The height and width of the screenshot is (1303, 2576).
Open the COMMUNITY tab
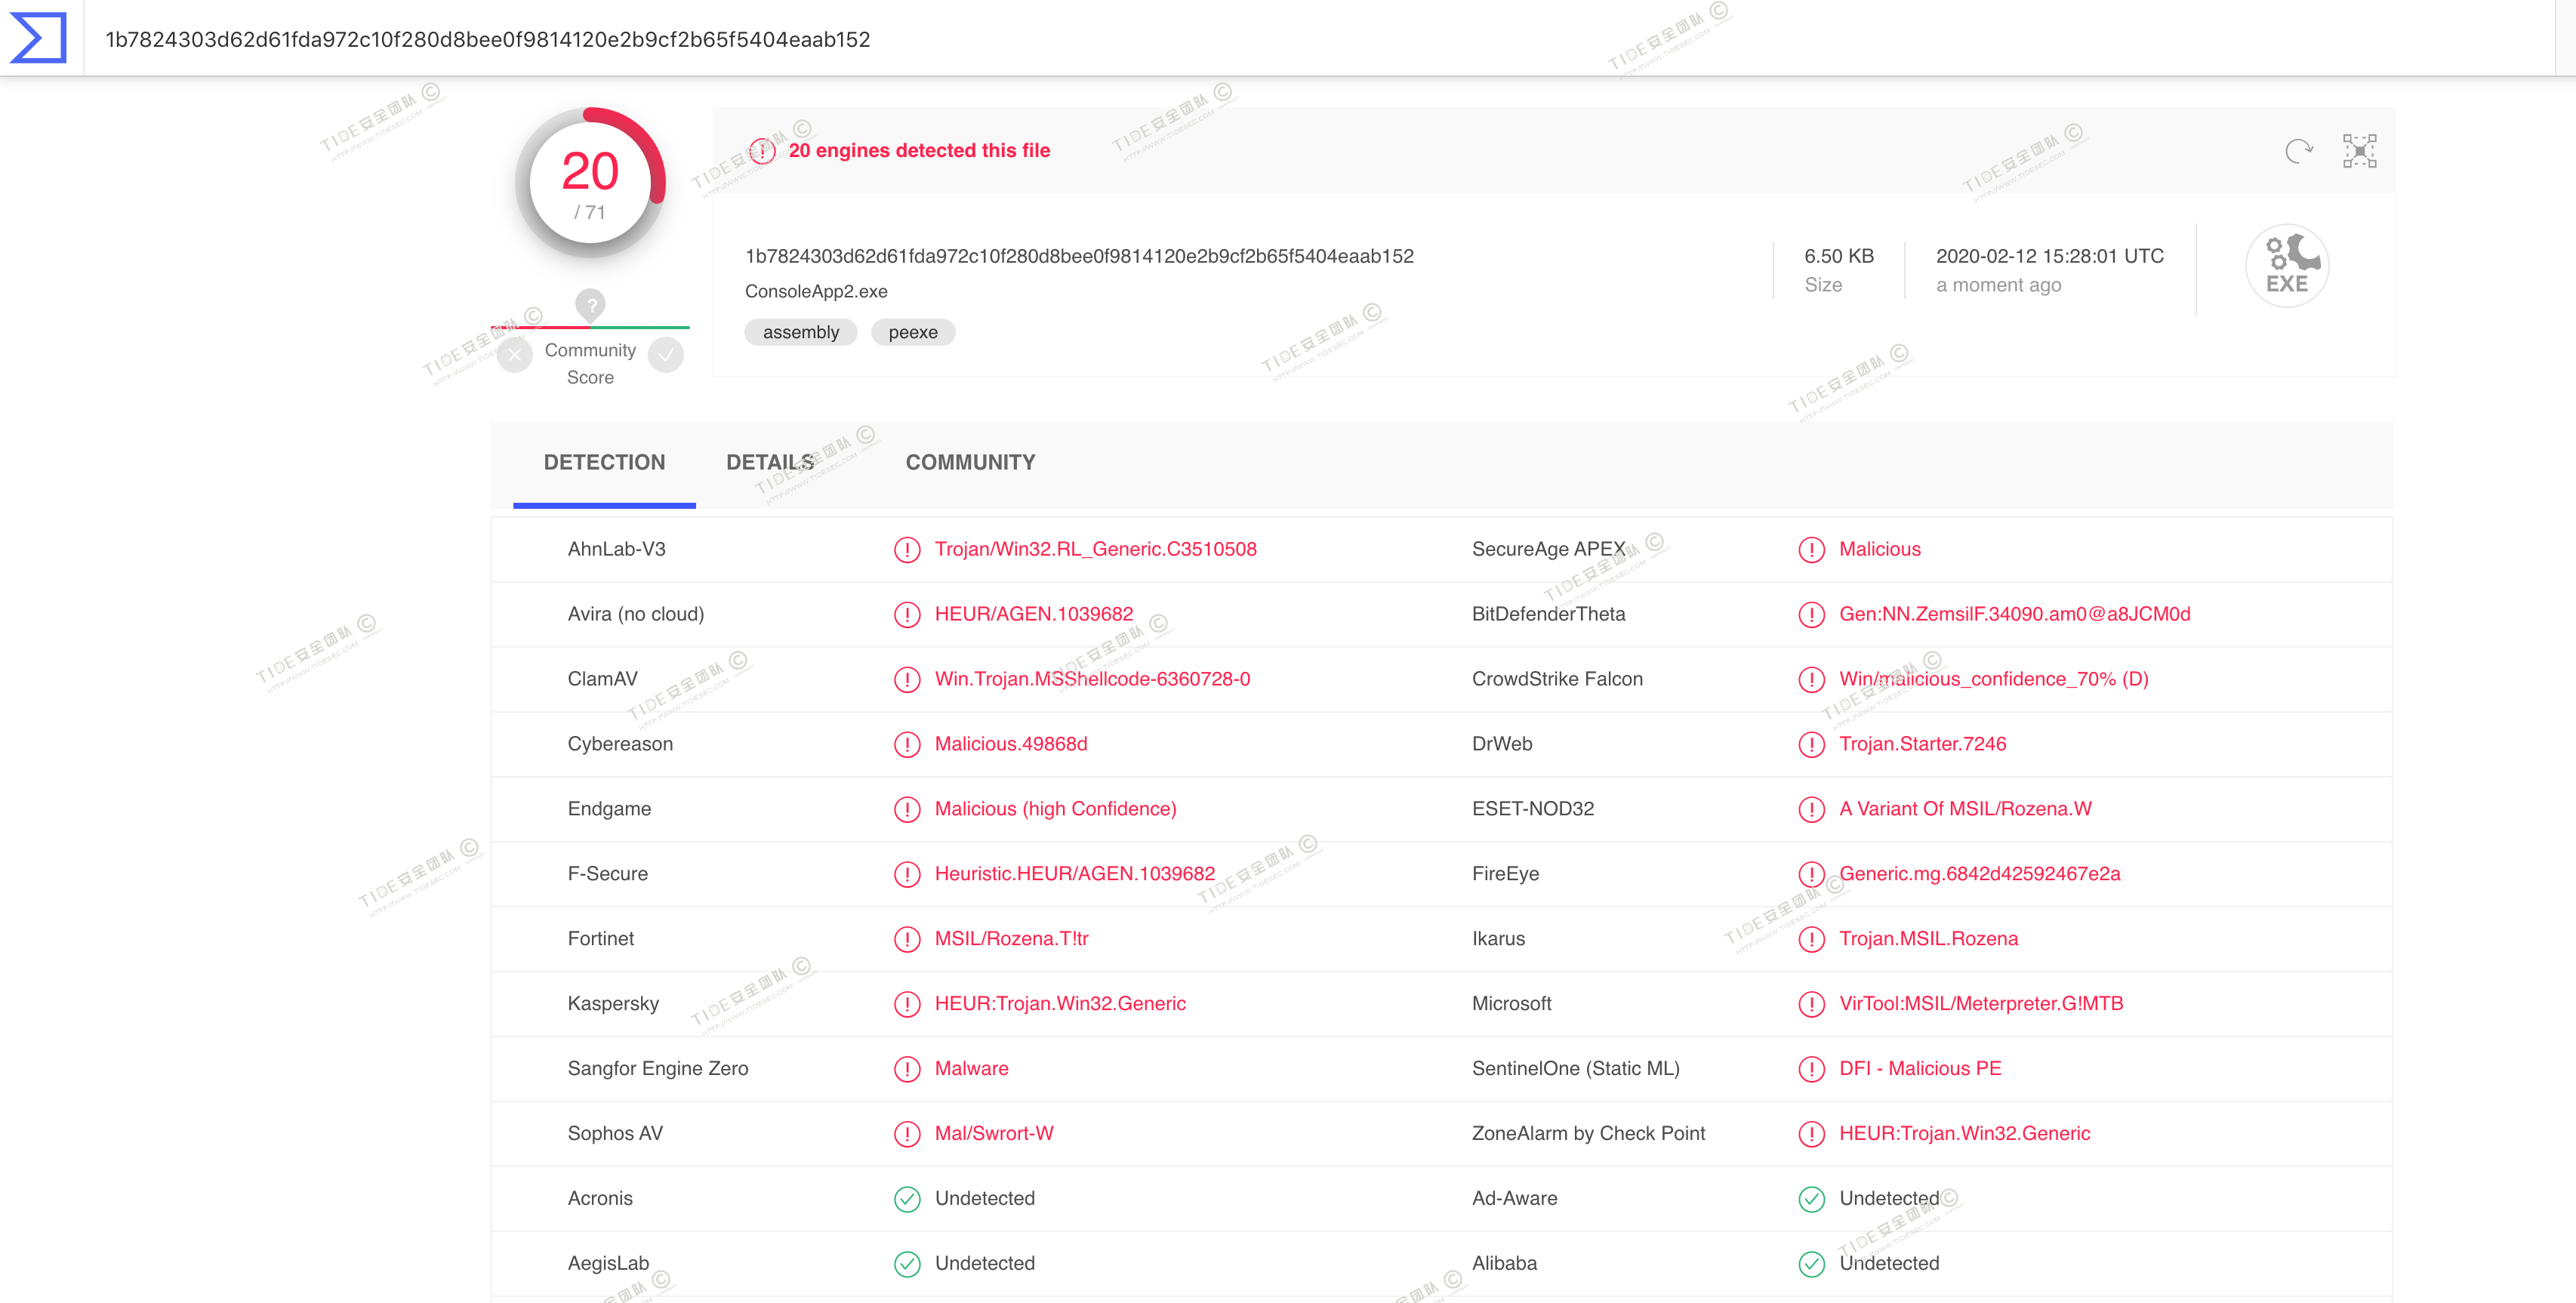pyautogui.click(x=970, y=462)
